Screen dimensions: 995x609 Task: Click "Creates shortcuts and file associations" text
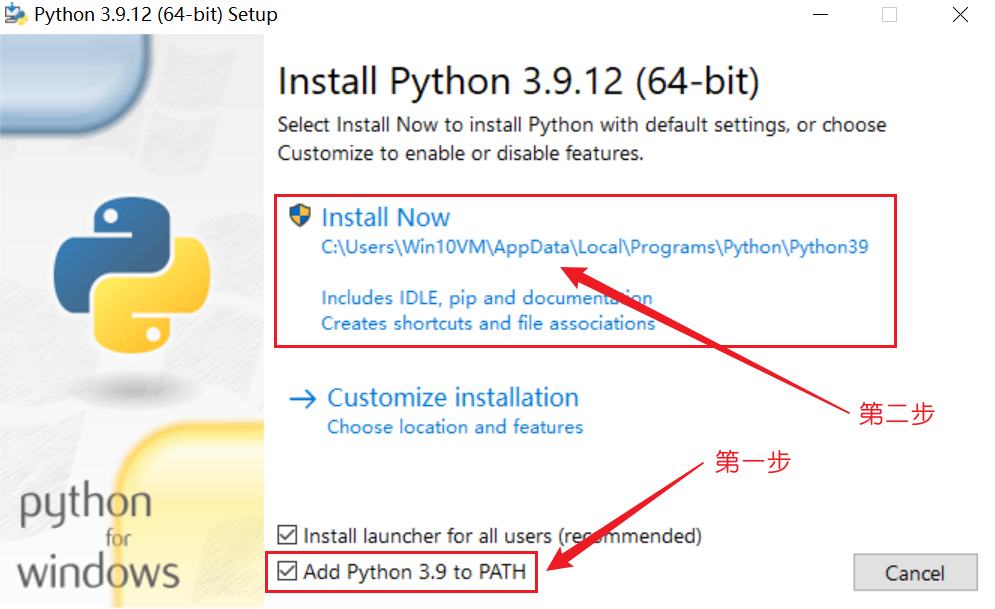[x=488, y=323]
